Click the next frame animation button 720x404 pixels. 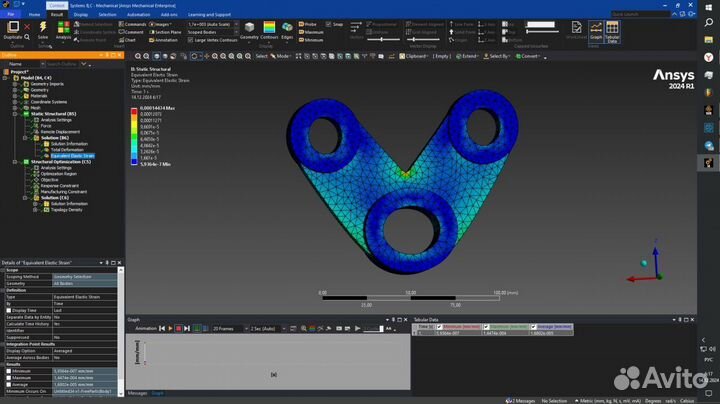click(187, 329)
